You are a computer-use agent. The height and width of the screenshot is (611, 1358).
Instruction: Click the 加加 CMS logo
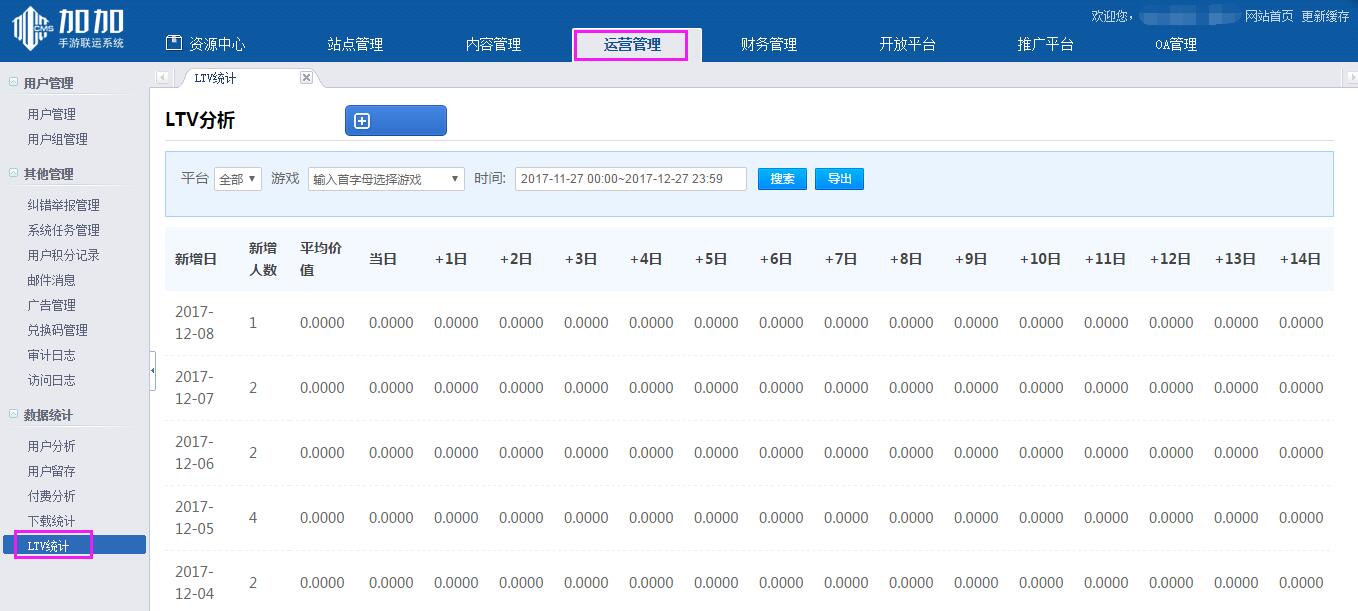pos(68,27)
